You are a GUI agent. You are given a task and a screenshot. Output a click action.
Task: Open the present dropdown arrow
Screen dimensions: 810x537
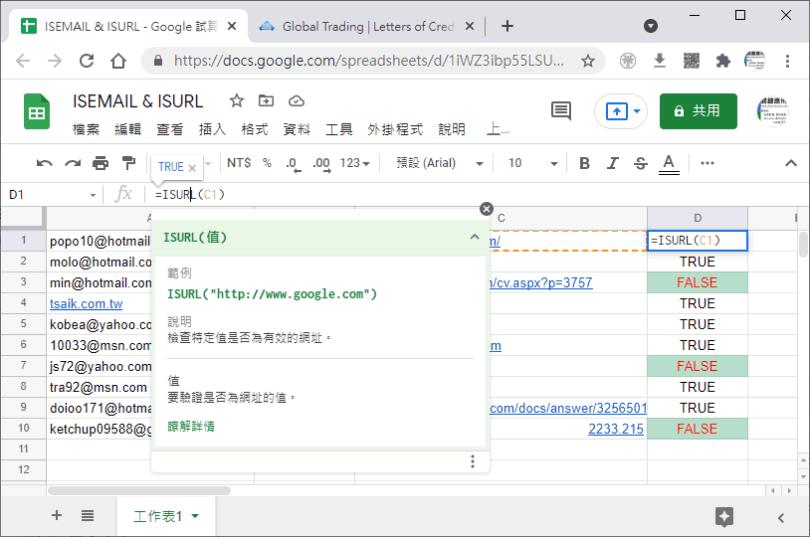coord(637,111)
